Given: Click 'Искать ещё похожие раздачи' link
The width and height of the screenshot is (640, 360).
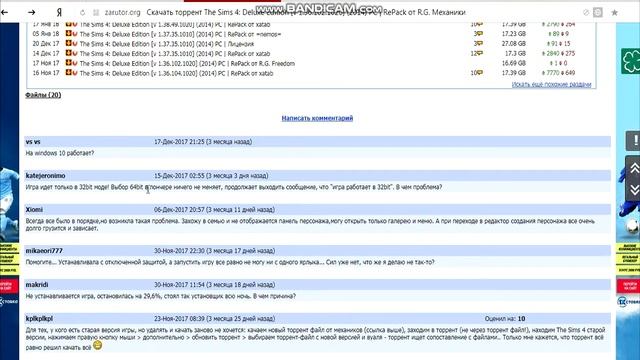Looking at the screenshot, I should click(x=551, y=84).
